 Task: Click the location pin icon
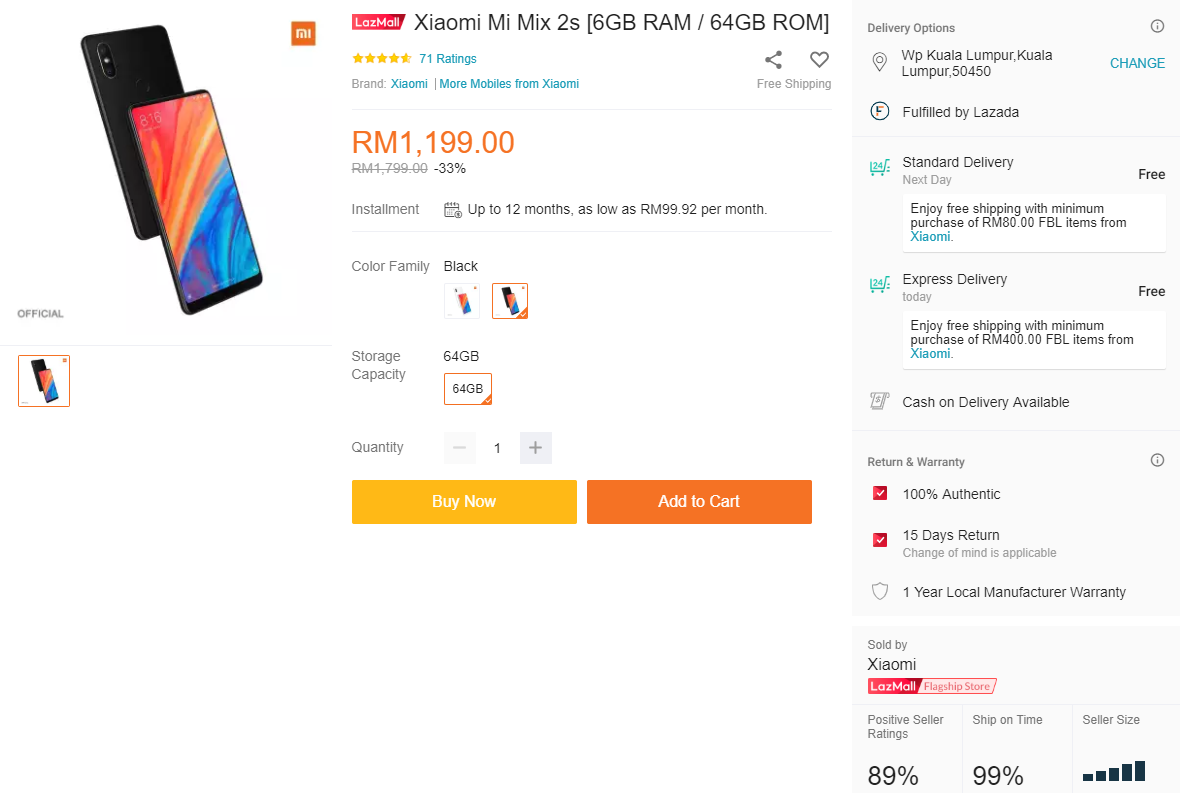[880, 63]
